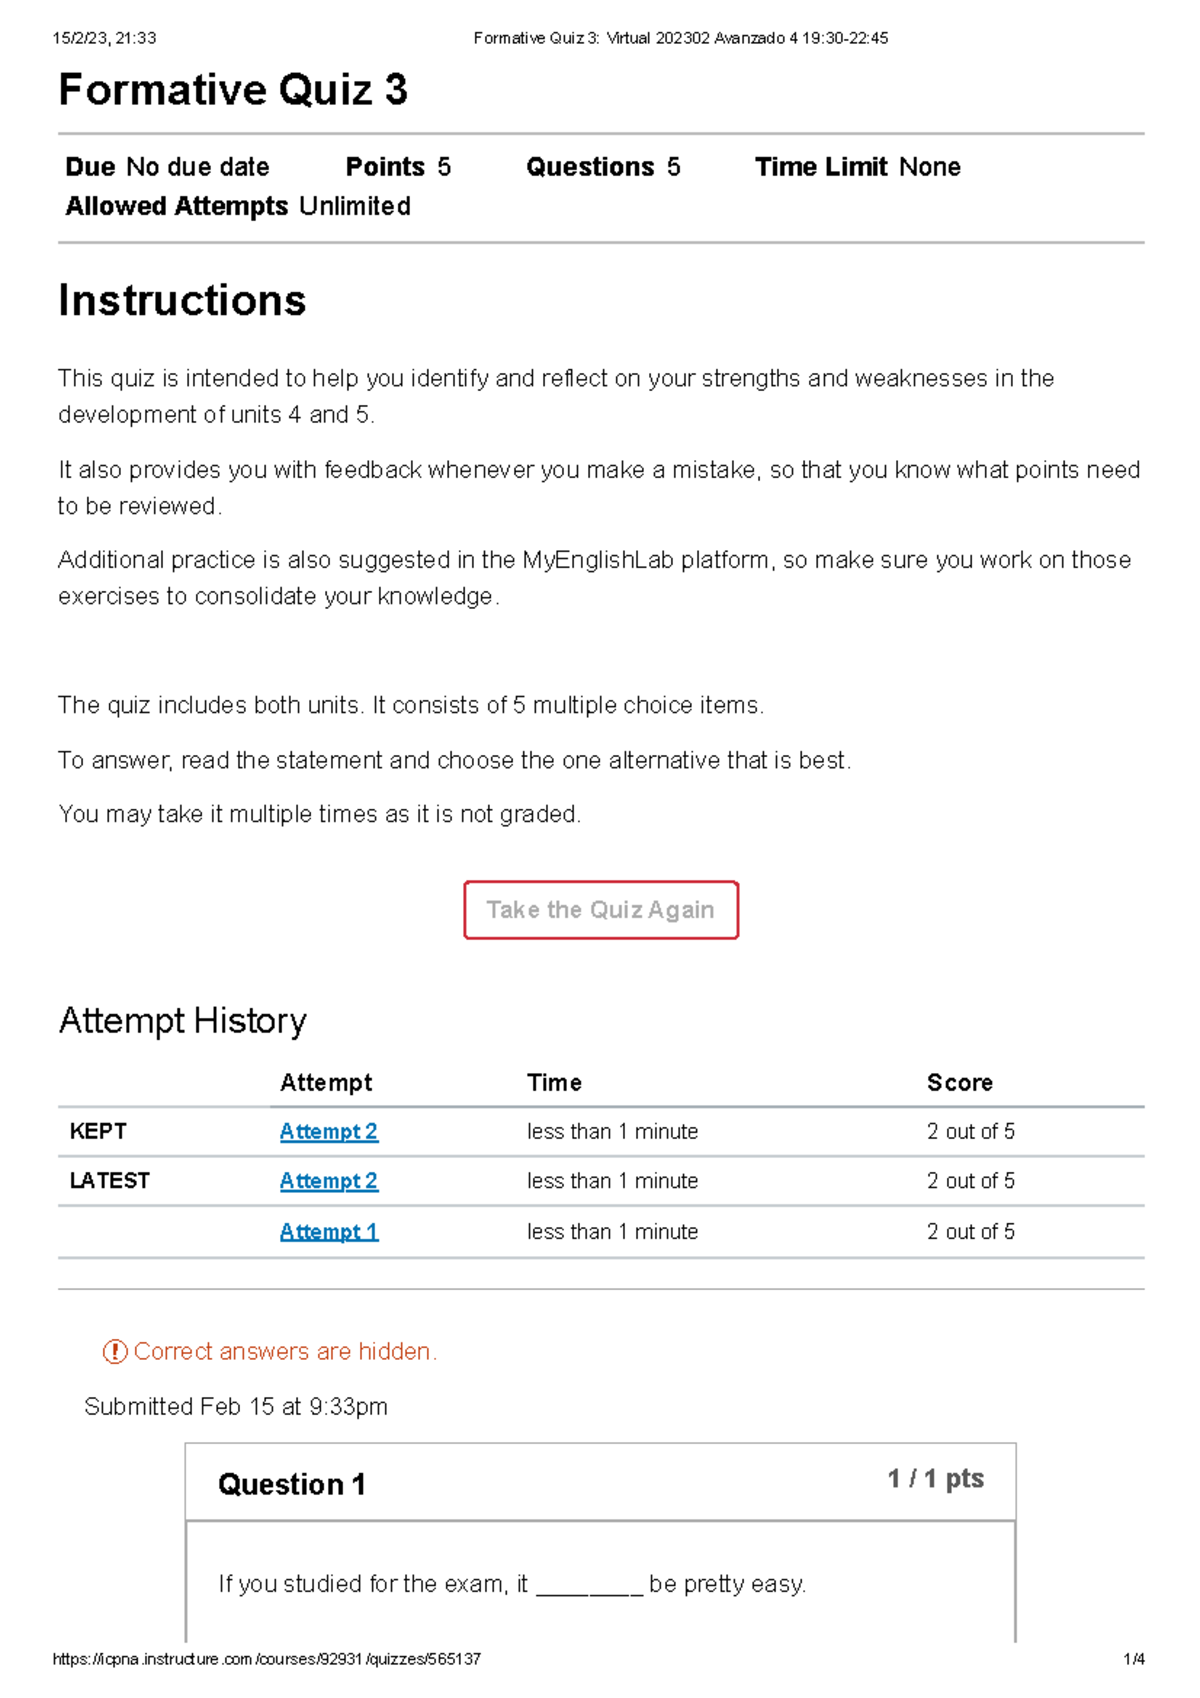The image size is (1200, 1698).
Task: Open the Attempt 2 link in the KEPT row
Action: tap(328, 1131)
